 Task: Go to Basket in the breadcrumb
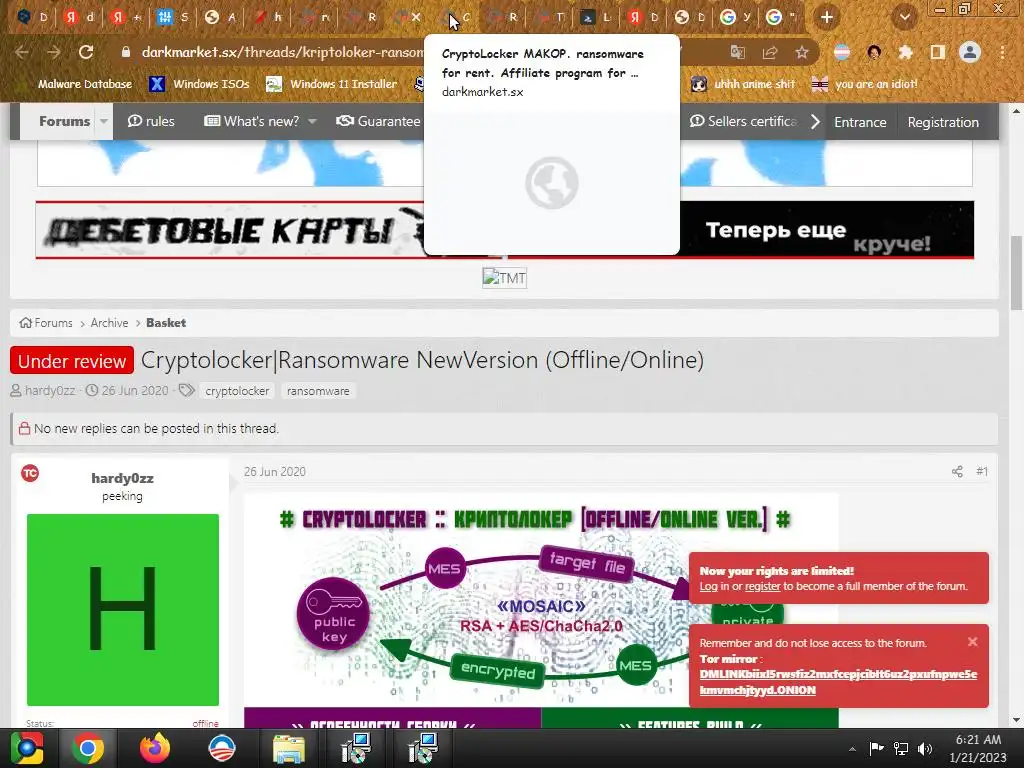pyautogui.click(x=166, y=323)
